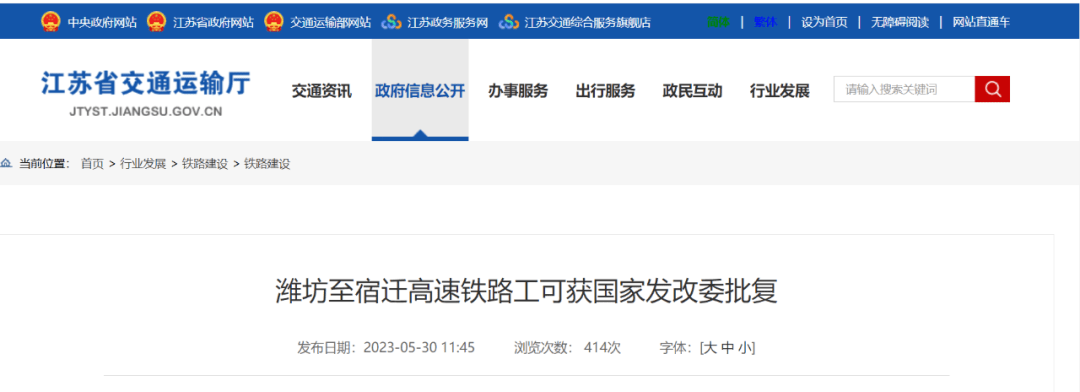1080x392 pixels.
Task: Click the home icon before 当前位置
Action: pos(6,163)
